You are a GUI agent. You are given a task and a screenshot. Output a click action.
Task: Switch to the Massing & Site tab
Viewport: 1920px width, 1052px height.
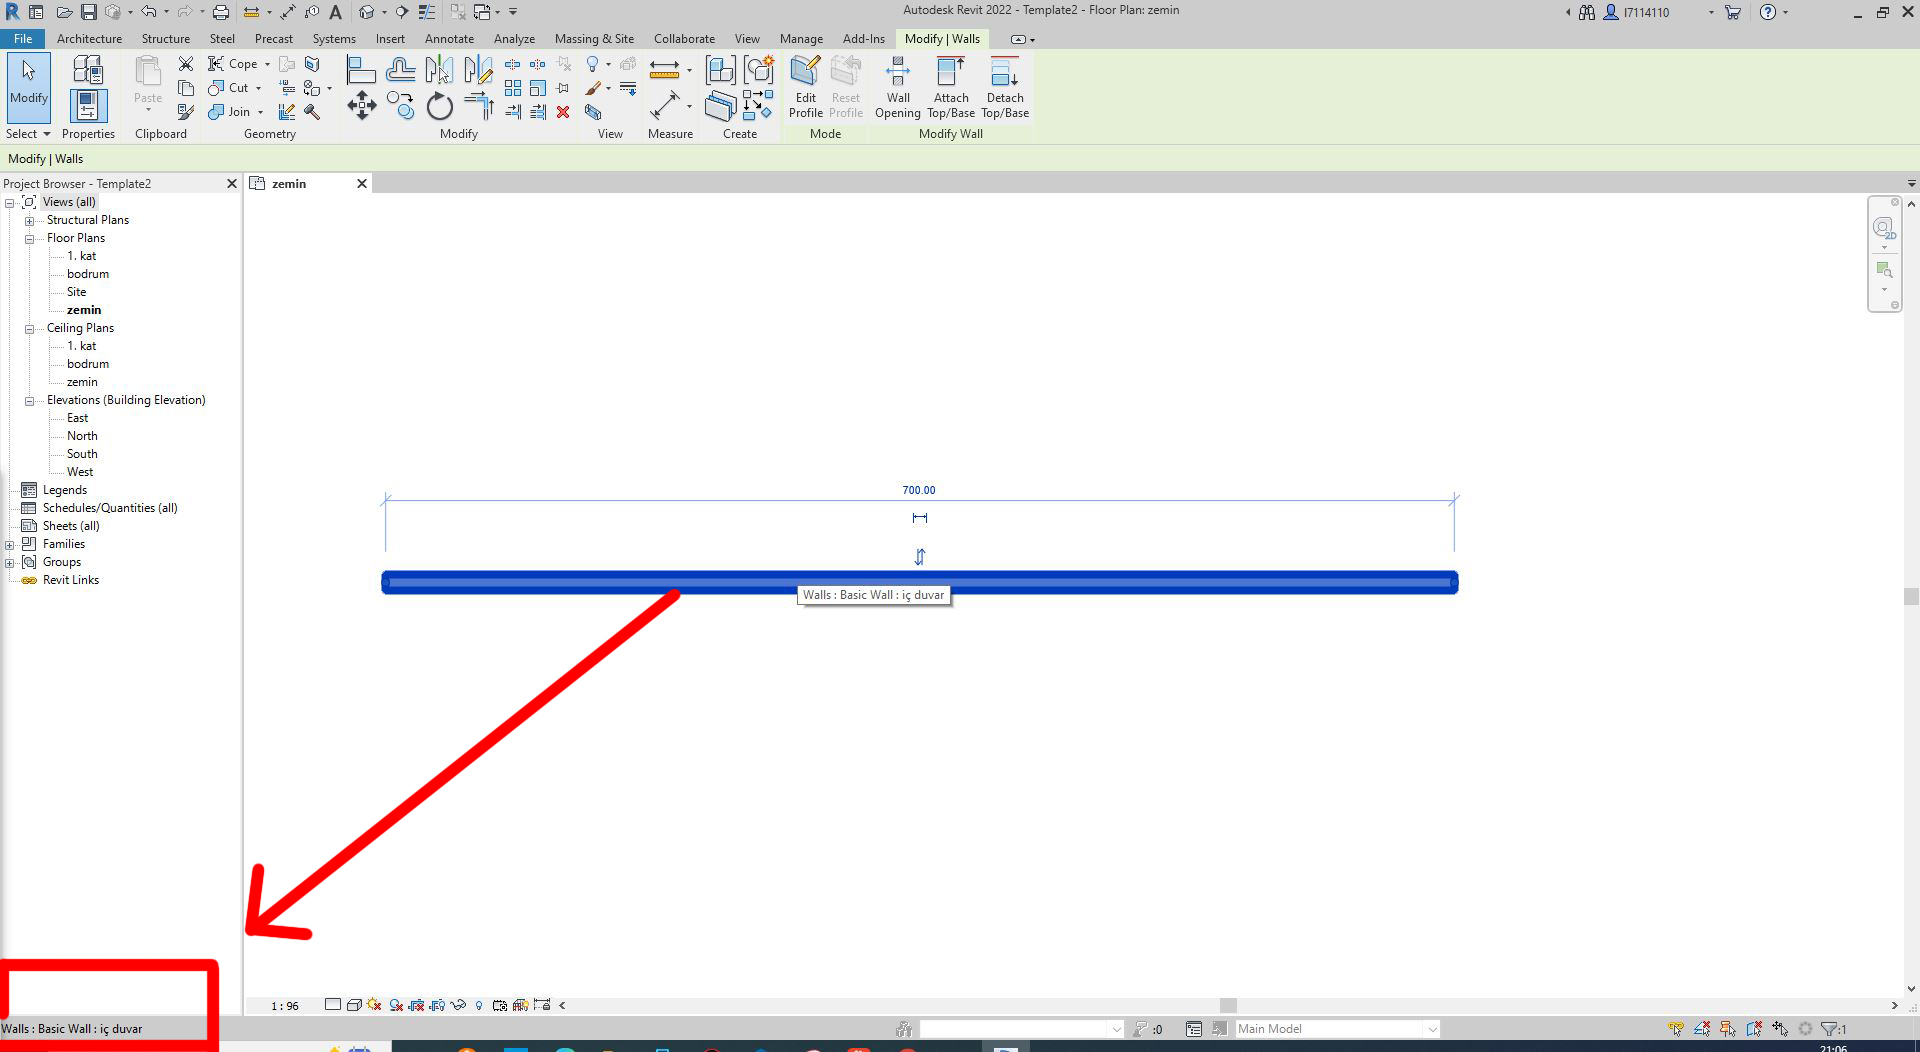pyautogui.click(x=594, y=39)
